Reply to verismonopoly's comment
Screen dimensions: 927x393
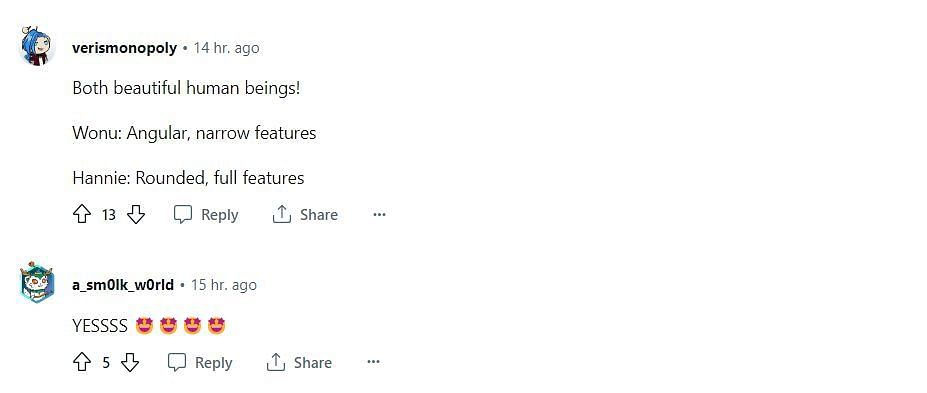(x=206, y=215)
